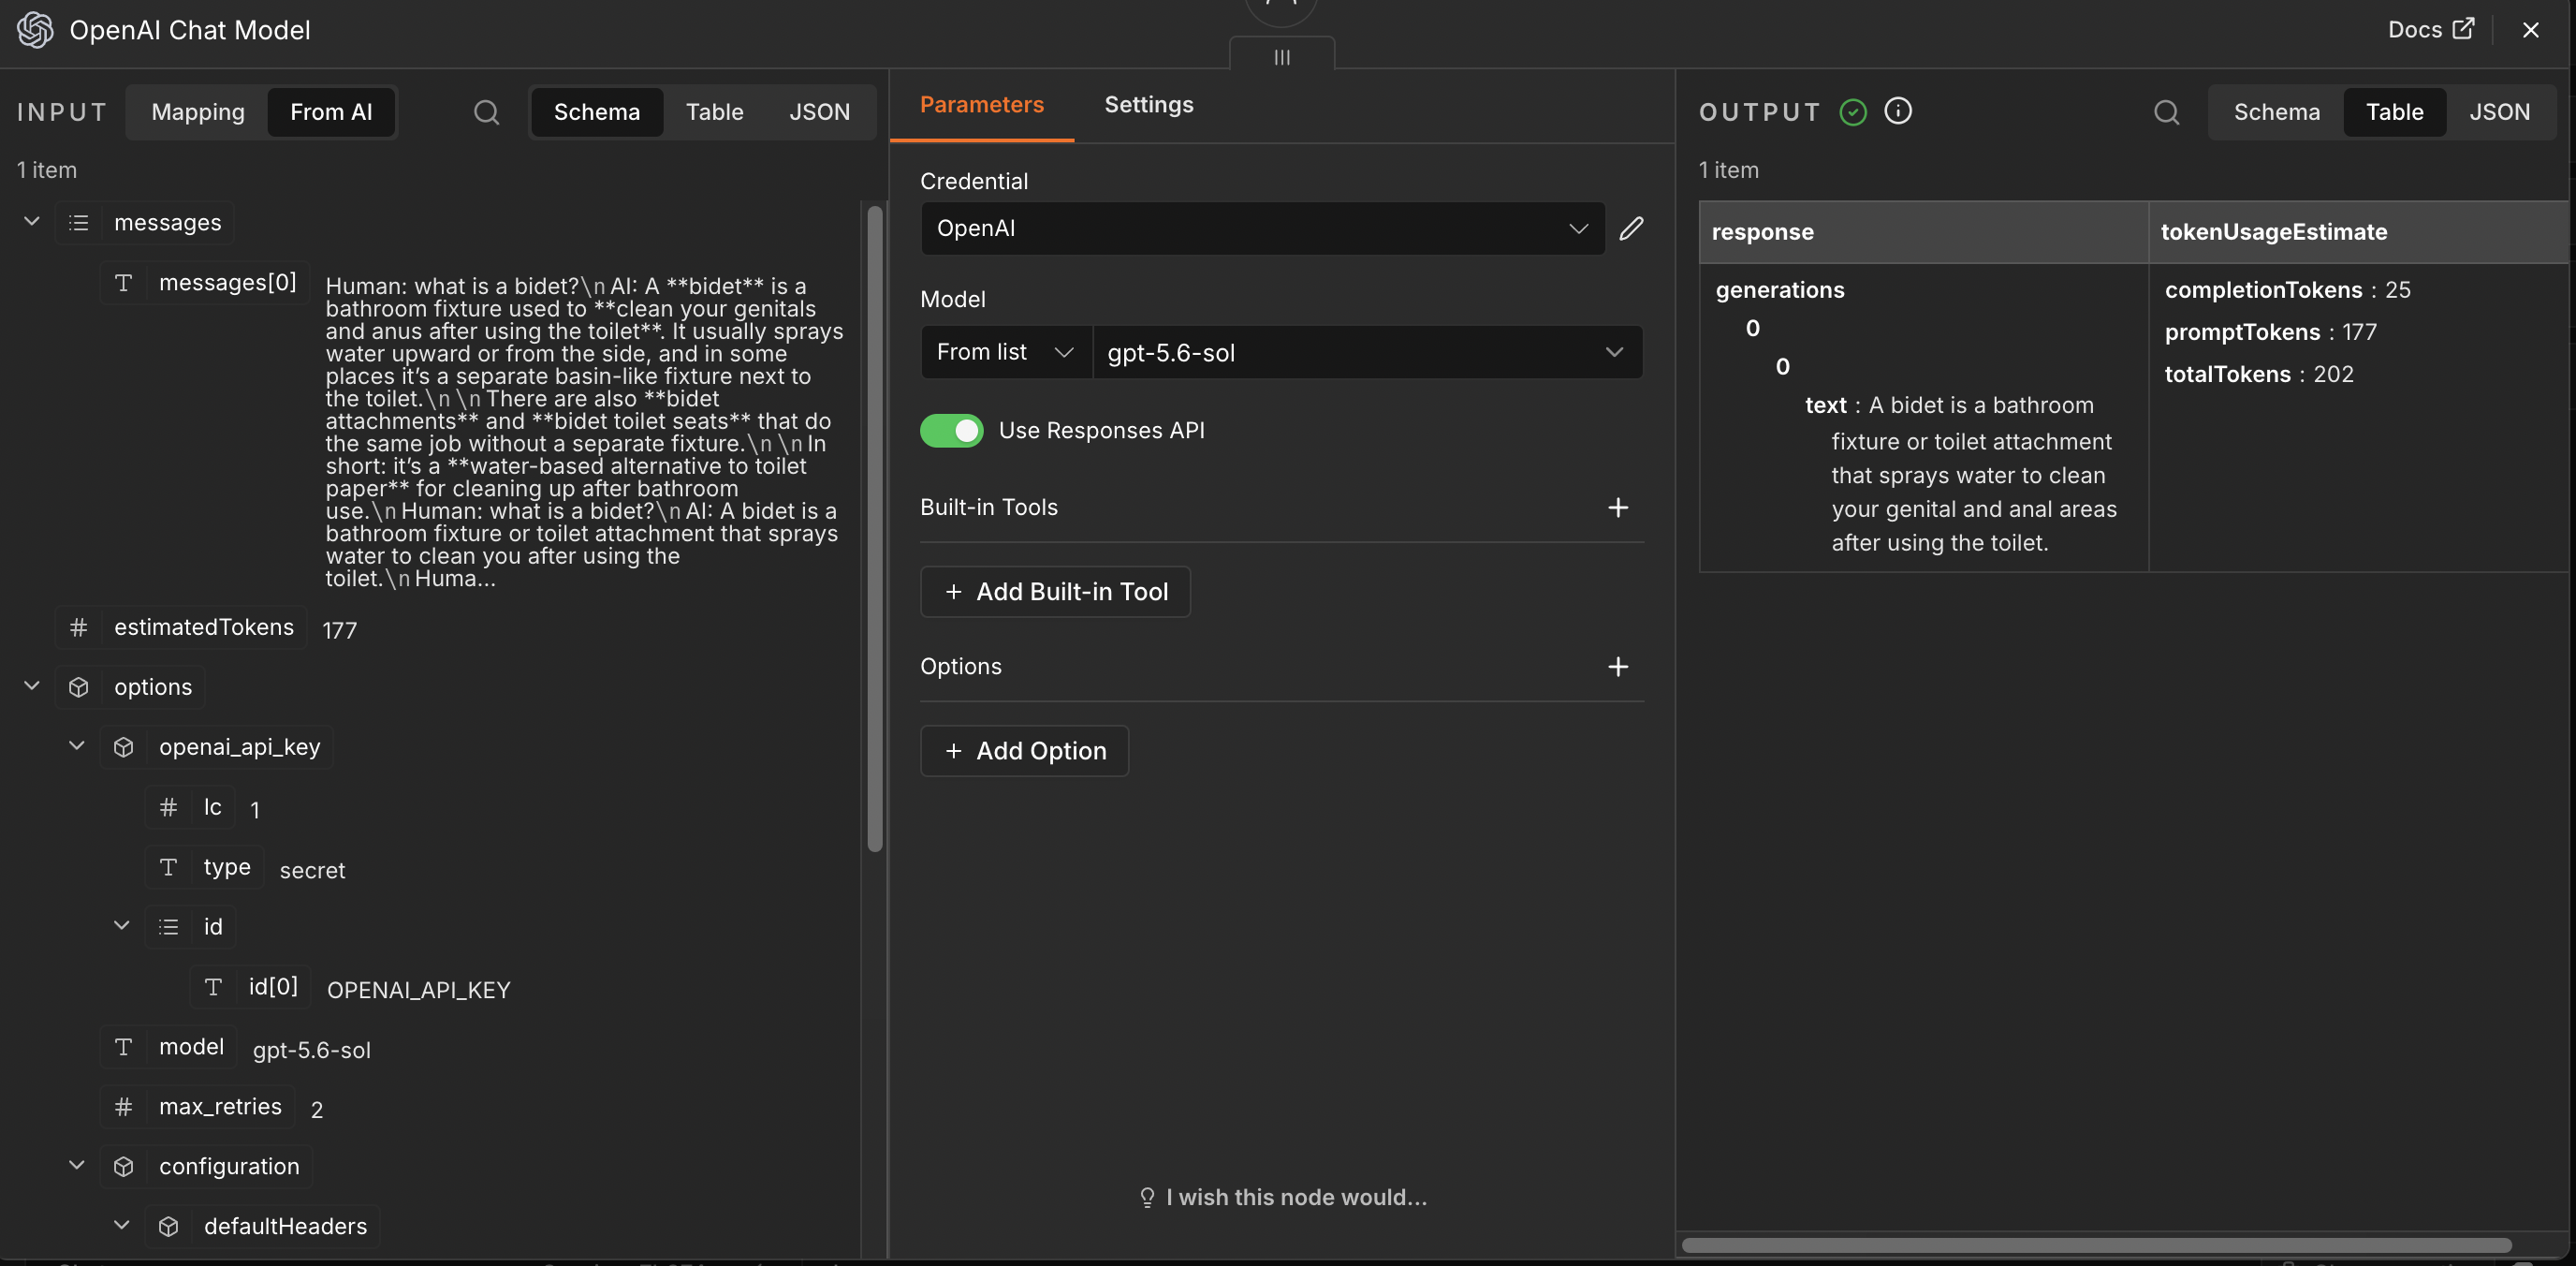Collapse the options tree node
This screenshot has width=2576, height=1266.
click(32, 686)
